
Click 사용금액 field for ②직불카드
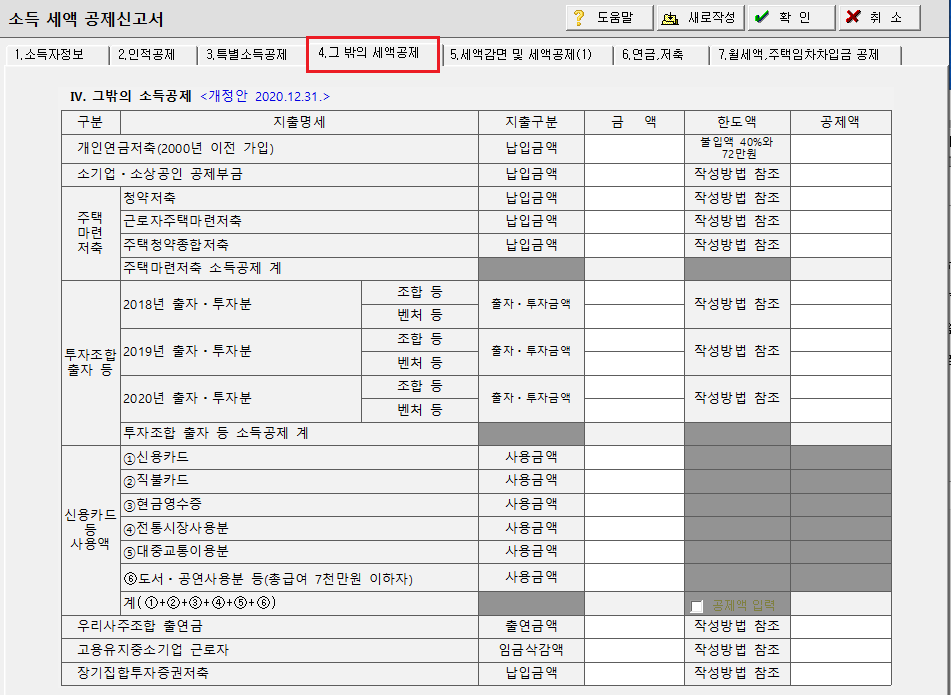(x=634, y=481)
